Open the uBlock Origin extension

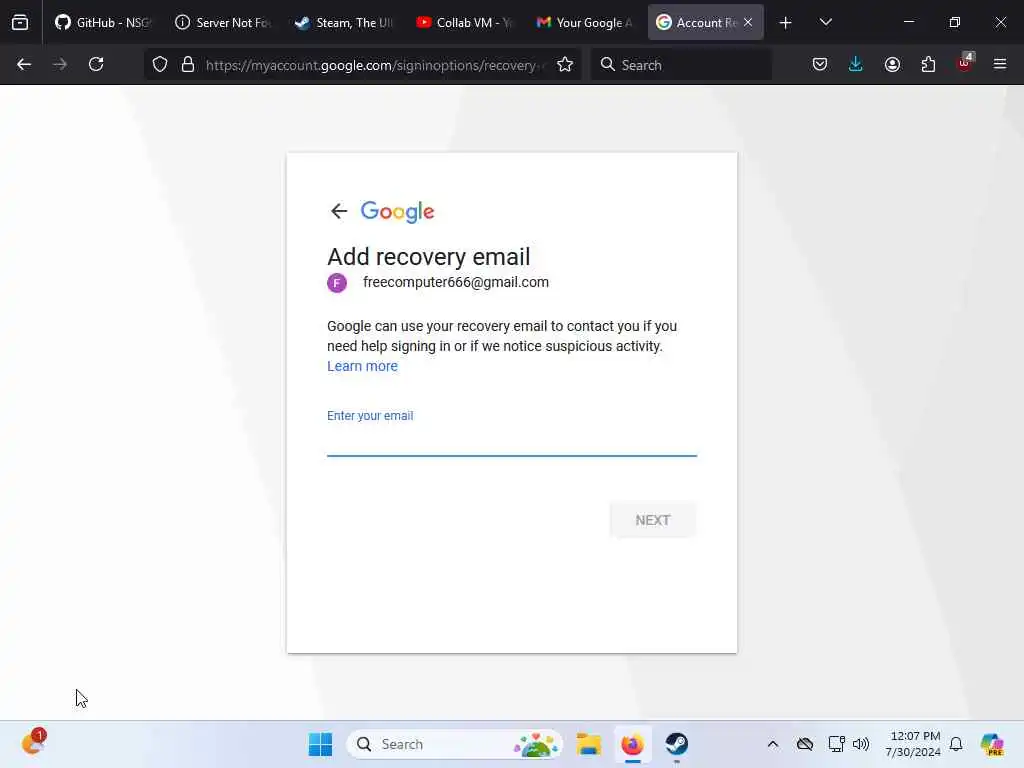pos(965,63)
